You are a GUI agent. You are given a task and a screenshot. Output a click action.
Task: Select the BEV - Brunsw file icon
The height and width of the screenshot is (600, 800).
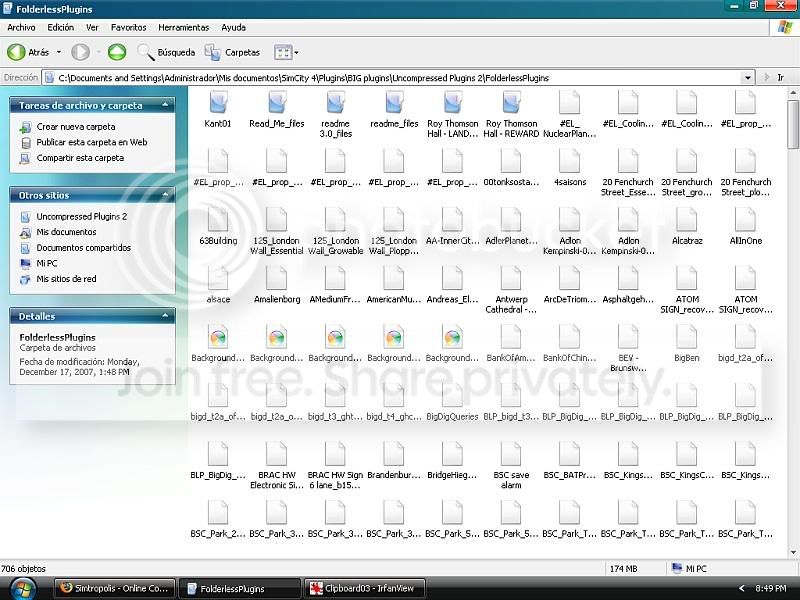[x=628, y=338]
